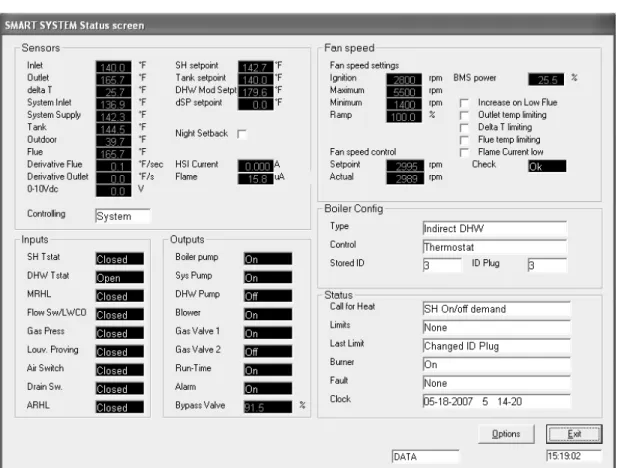The width and height of the screenshot is (630, 468).
Task: Tick the Delta T limiting checkbox
Action: pos(464,128)
